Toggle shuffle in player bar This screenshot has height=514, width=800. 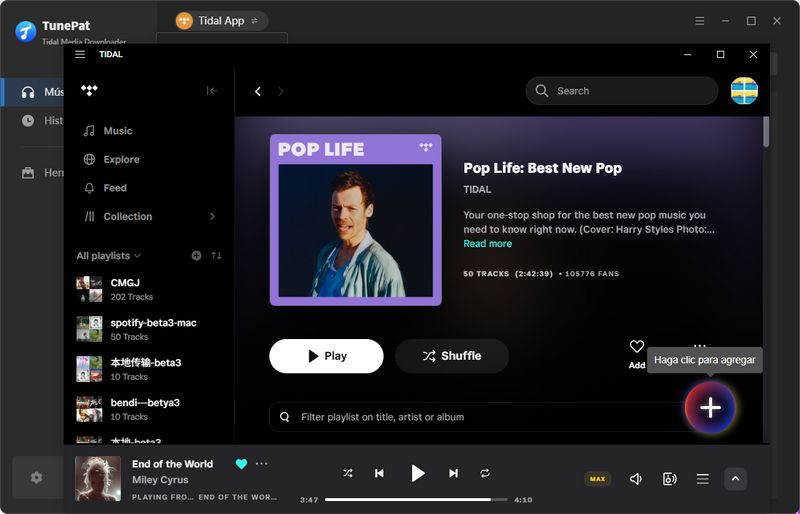347,473
